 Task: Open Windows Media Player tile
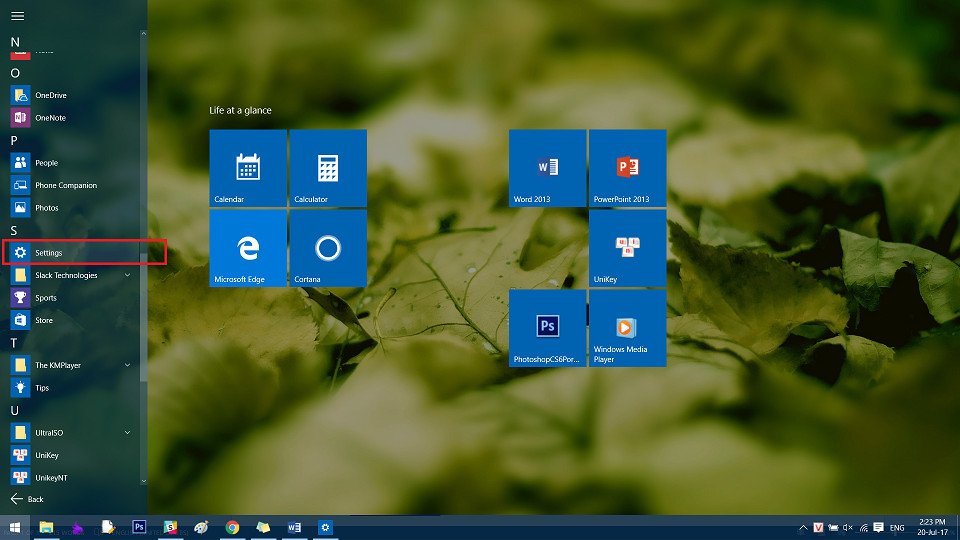(628, 328)
